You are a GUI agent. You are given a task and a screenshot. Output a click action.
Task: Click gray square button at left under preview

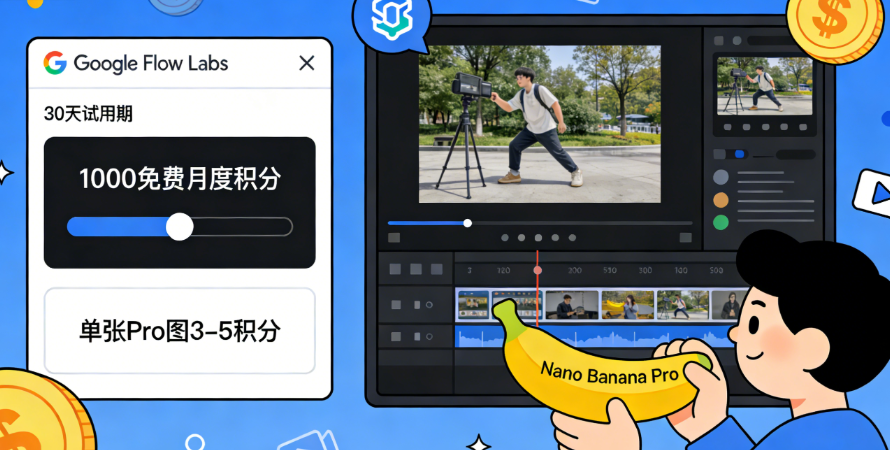pyautogui.click(x=394, y=238)
